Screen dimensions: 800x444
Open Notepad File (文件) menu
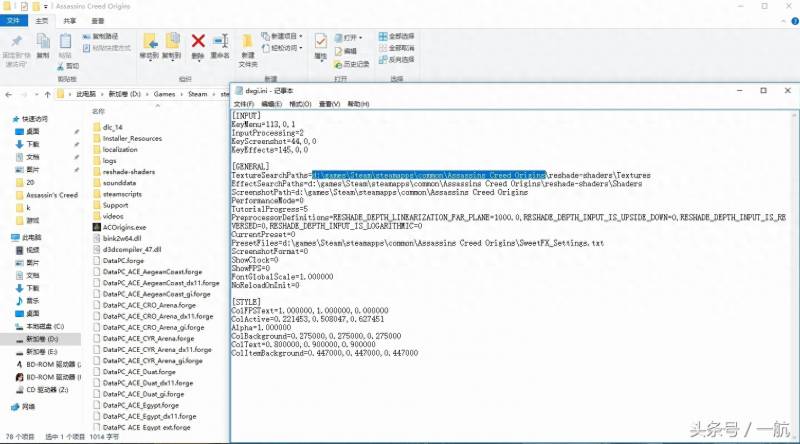pos(243,104)
